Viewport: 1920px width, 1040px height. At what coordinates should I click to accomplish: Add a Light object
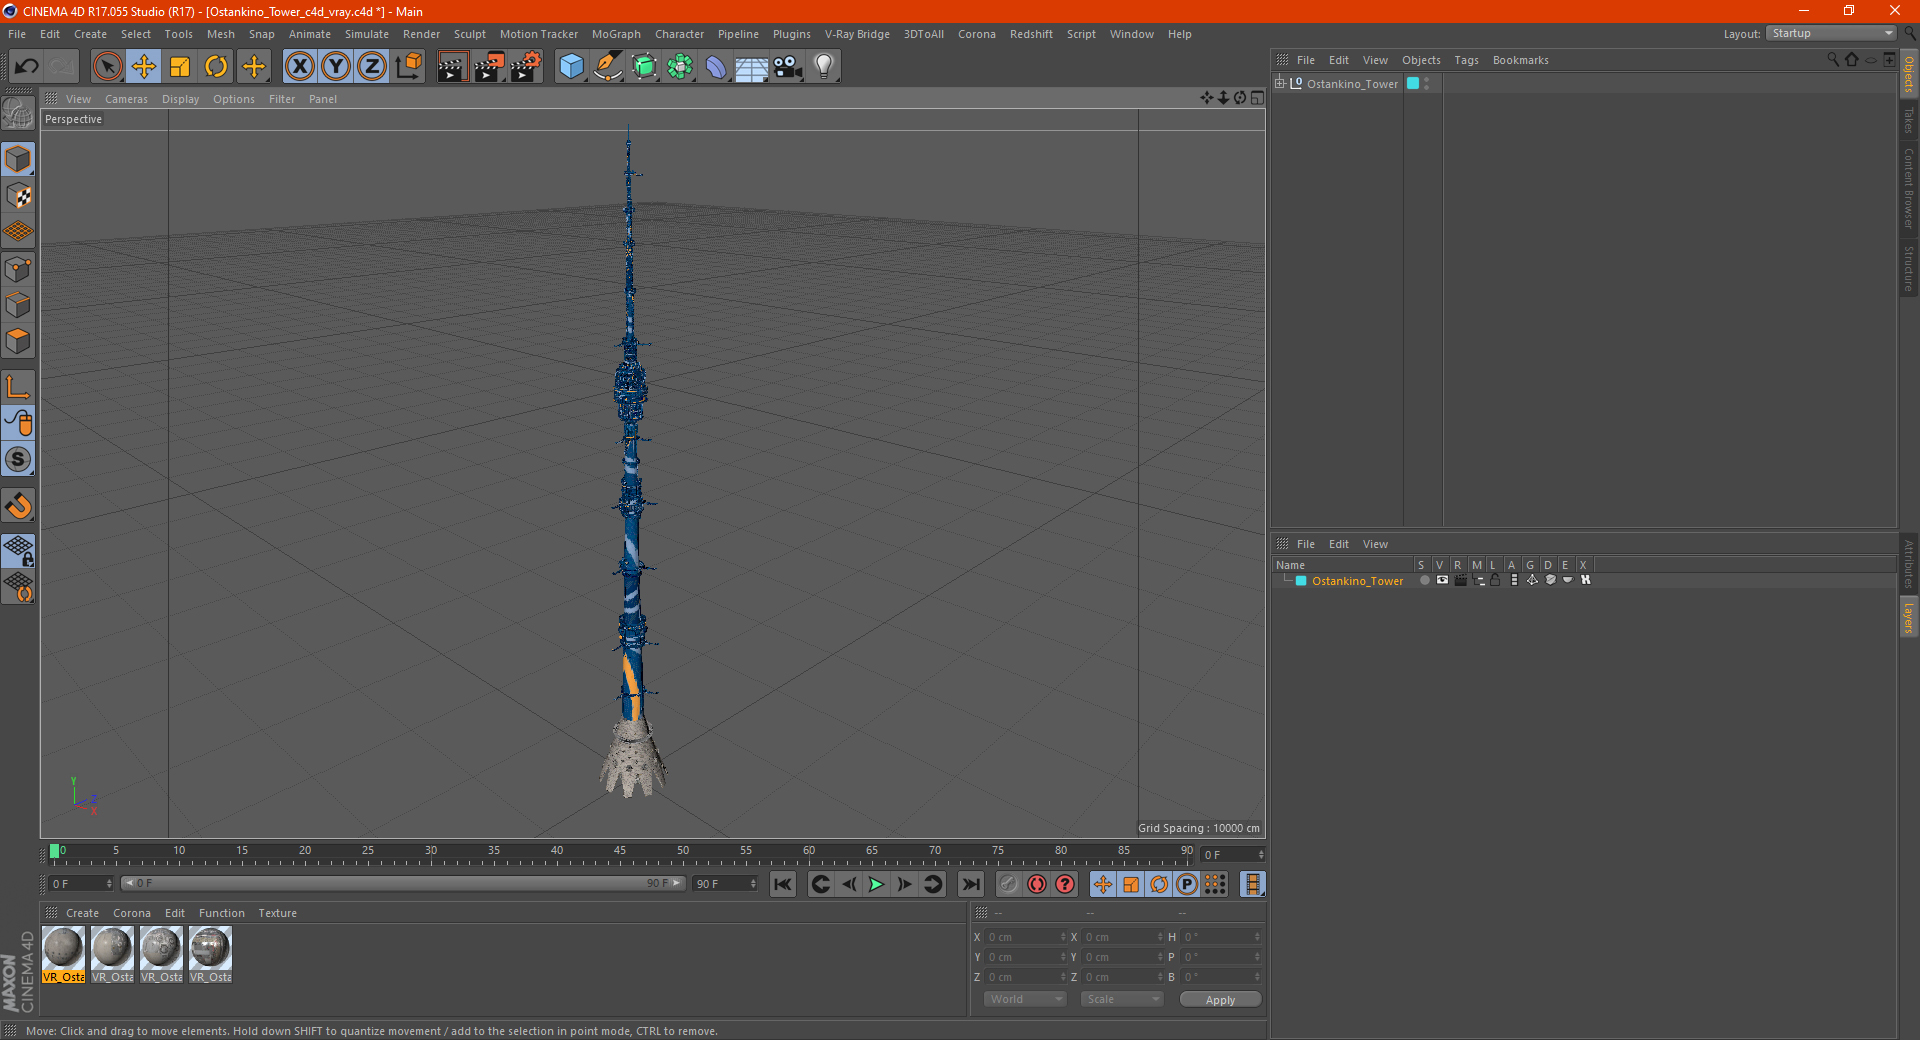coord(824,67)
